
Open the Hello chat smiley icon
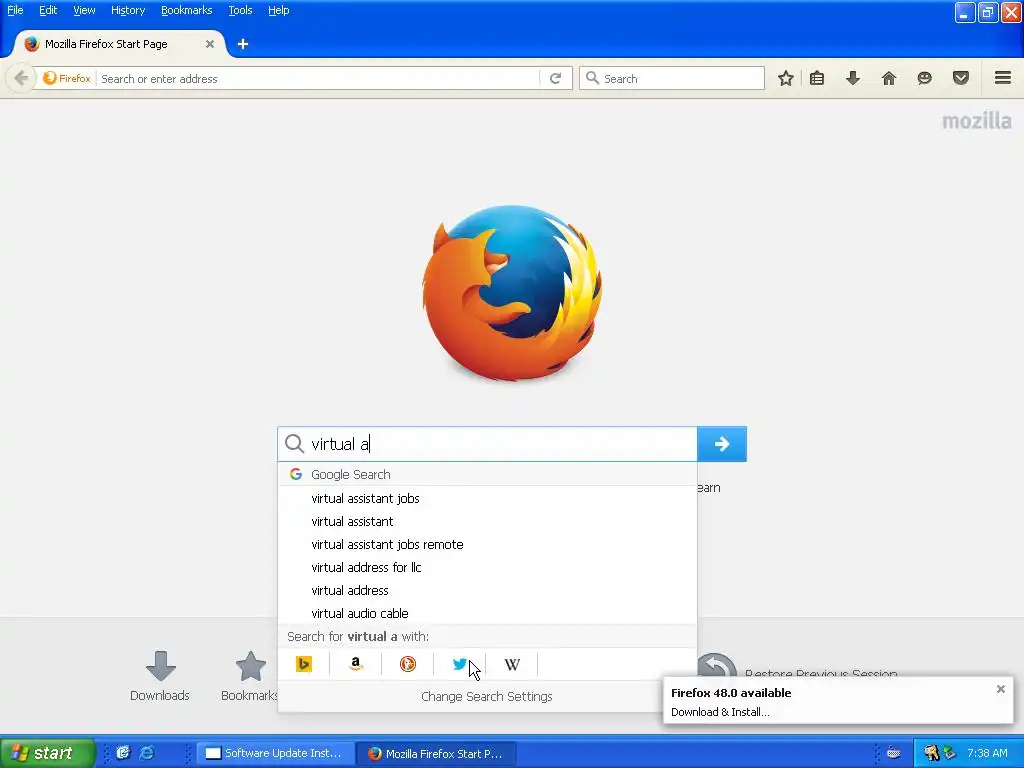[924, 78]
